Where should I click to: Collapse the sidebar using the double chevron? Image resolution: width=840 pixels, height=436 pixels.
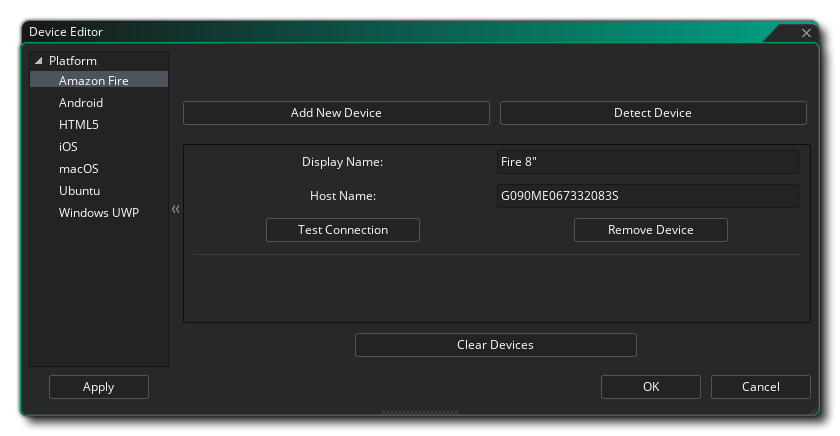pos(176,210)
